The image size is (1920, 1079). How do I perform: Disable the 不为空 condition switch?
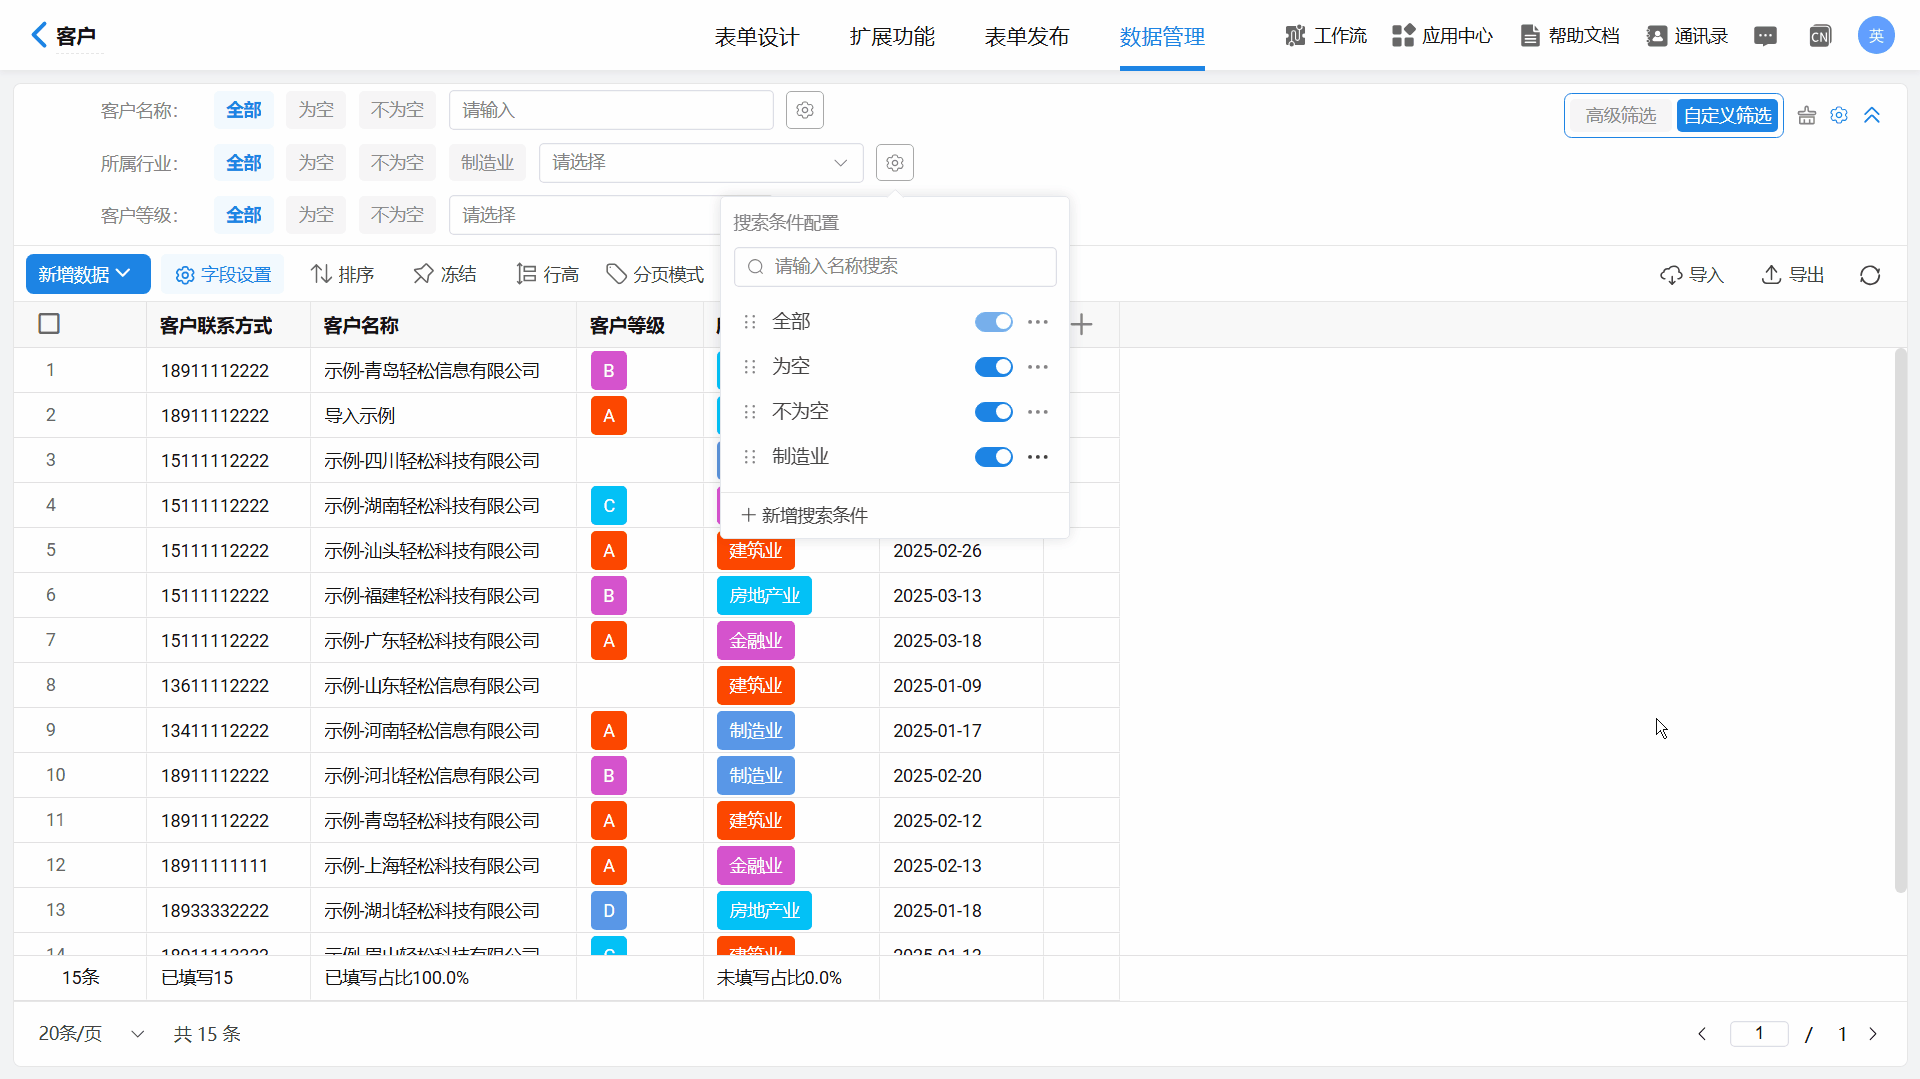tap(993, 412)
